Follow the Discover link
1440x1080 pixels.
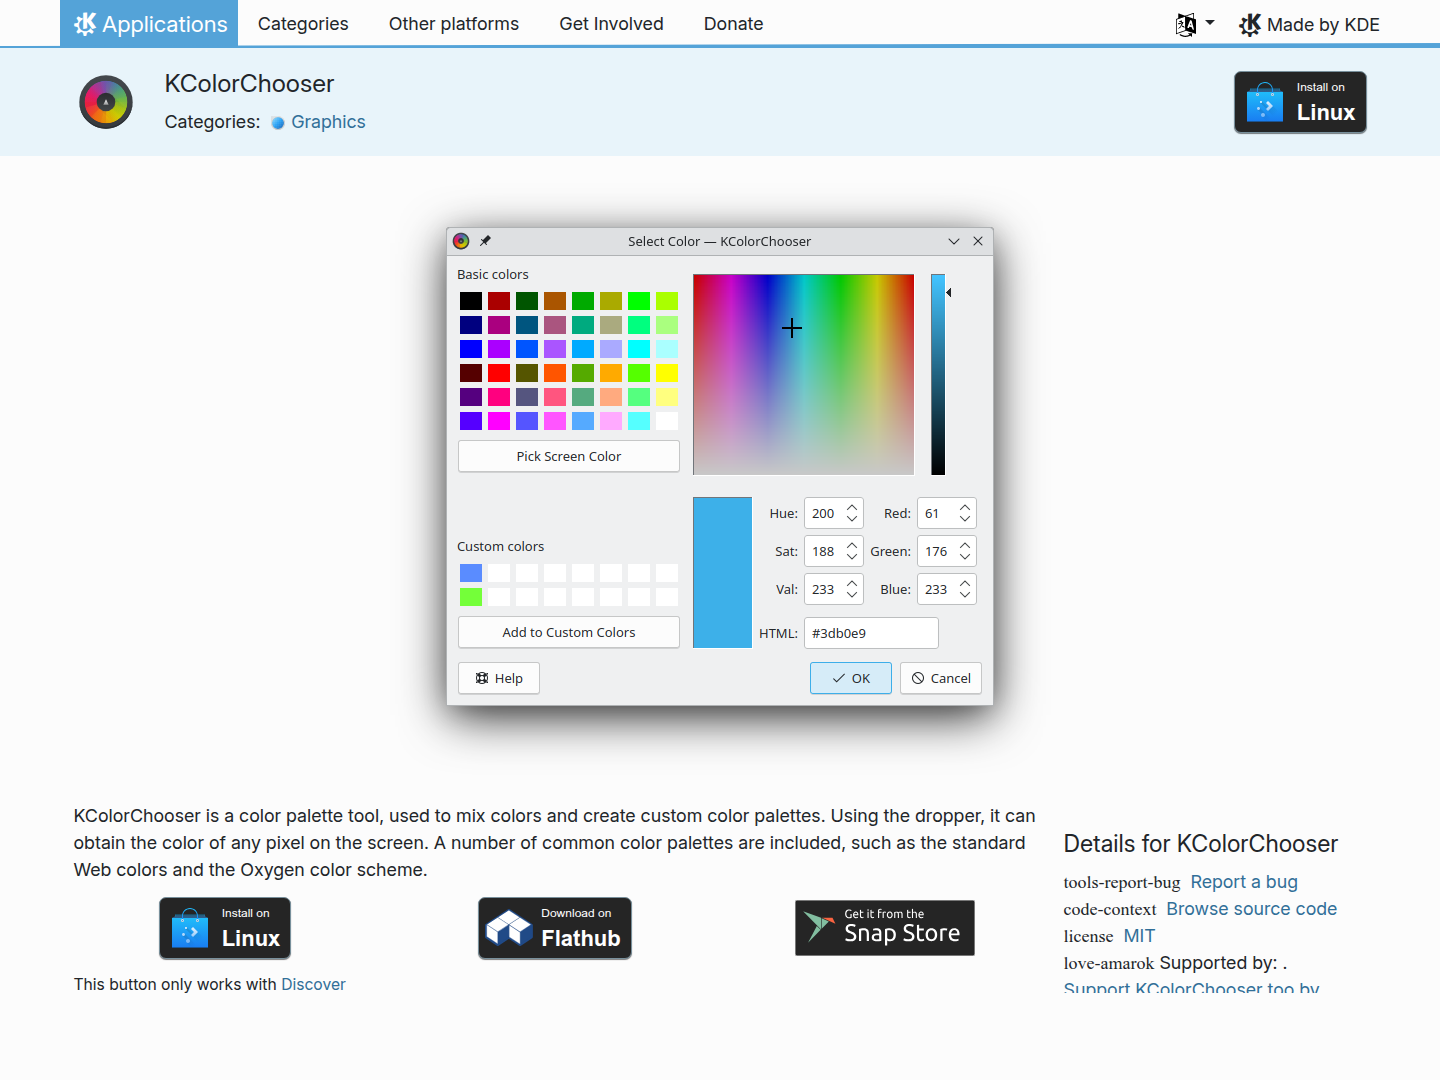[x=313, y=984]
